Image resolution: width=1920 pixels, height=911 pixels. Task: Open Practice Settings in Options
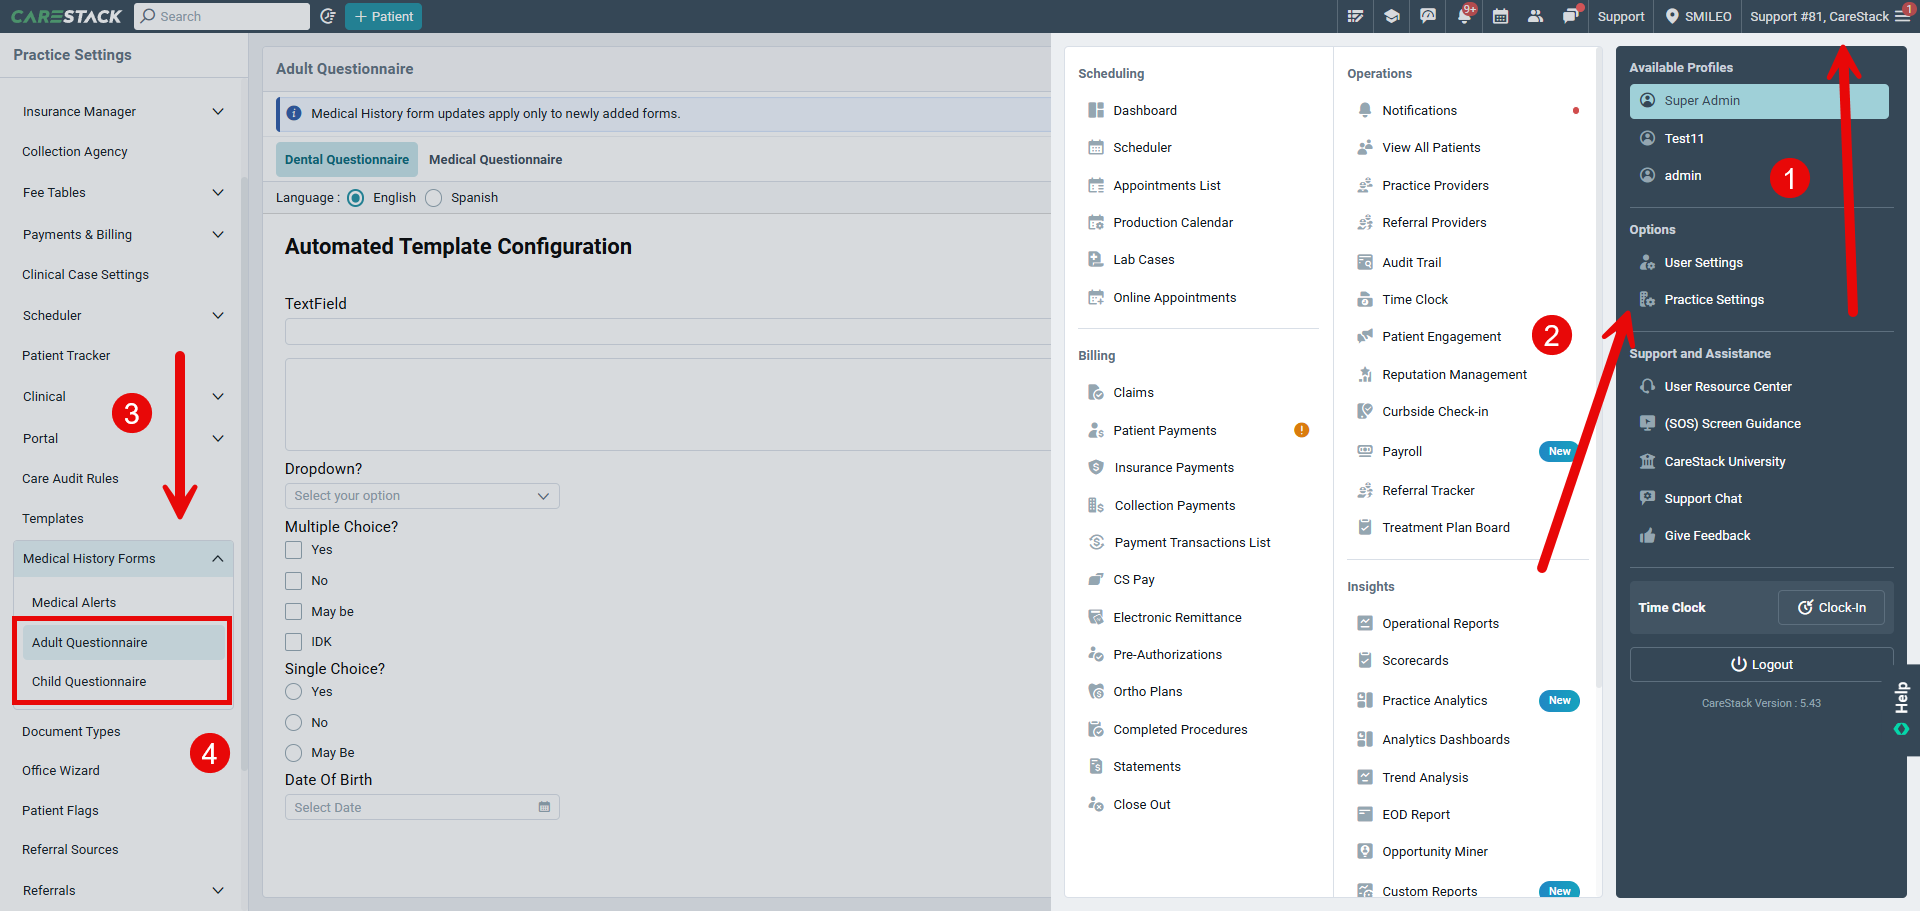click(x=1713, y=300)
